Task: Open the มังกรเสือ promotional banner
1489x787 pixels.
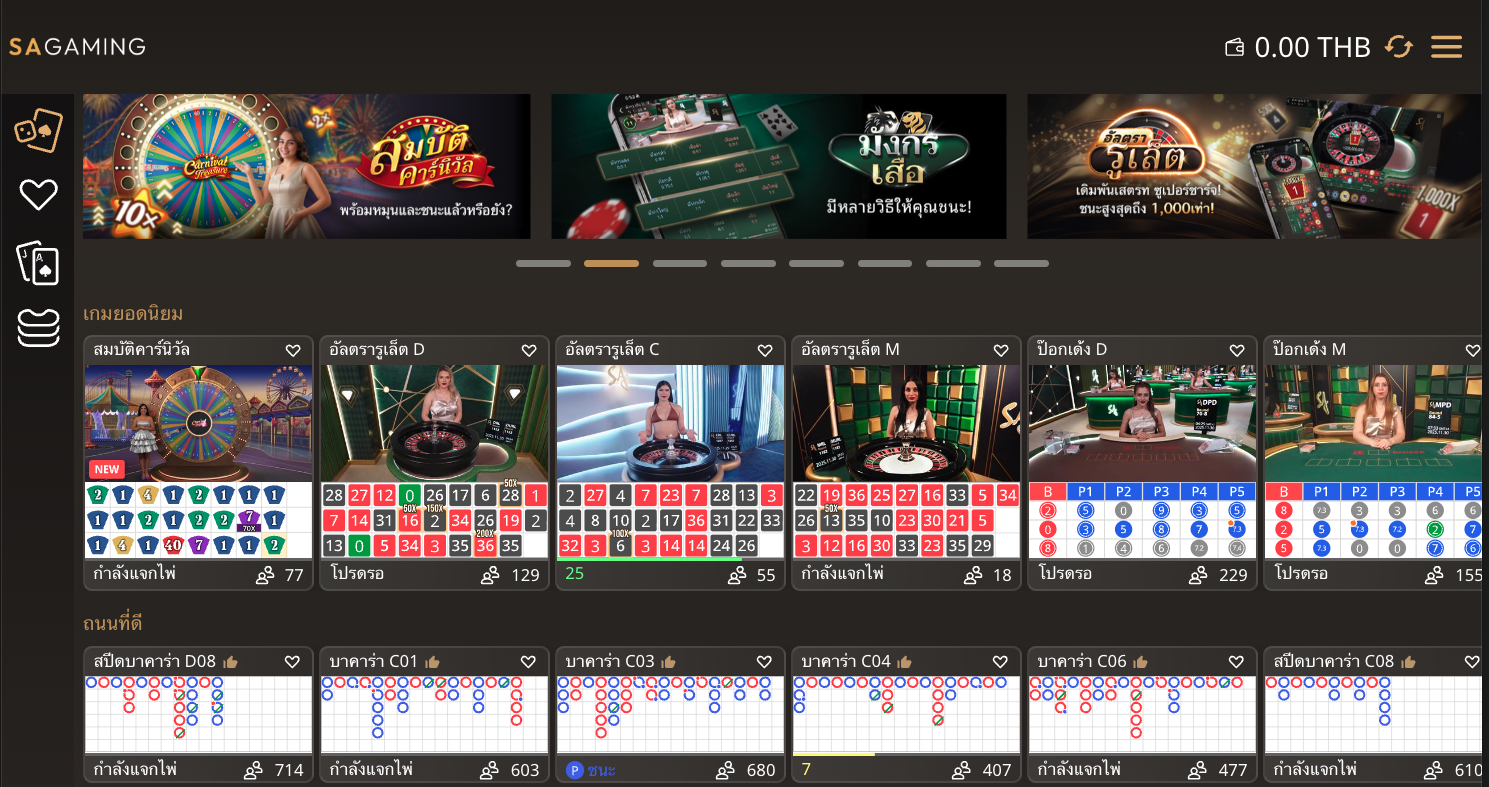Action: 778,166
